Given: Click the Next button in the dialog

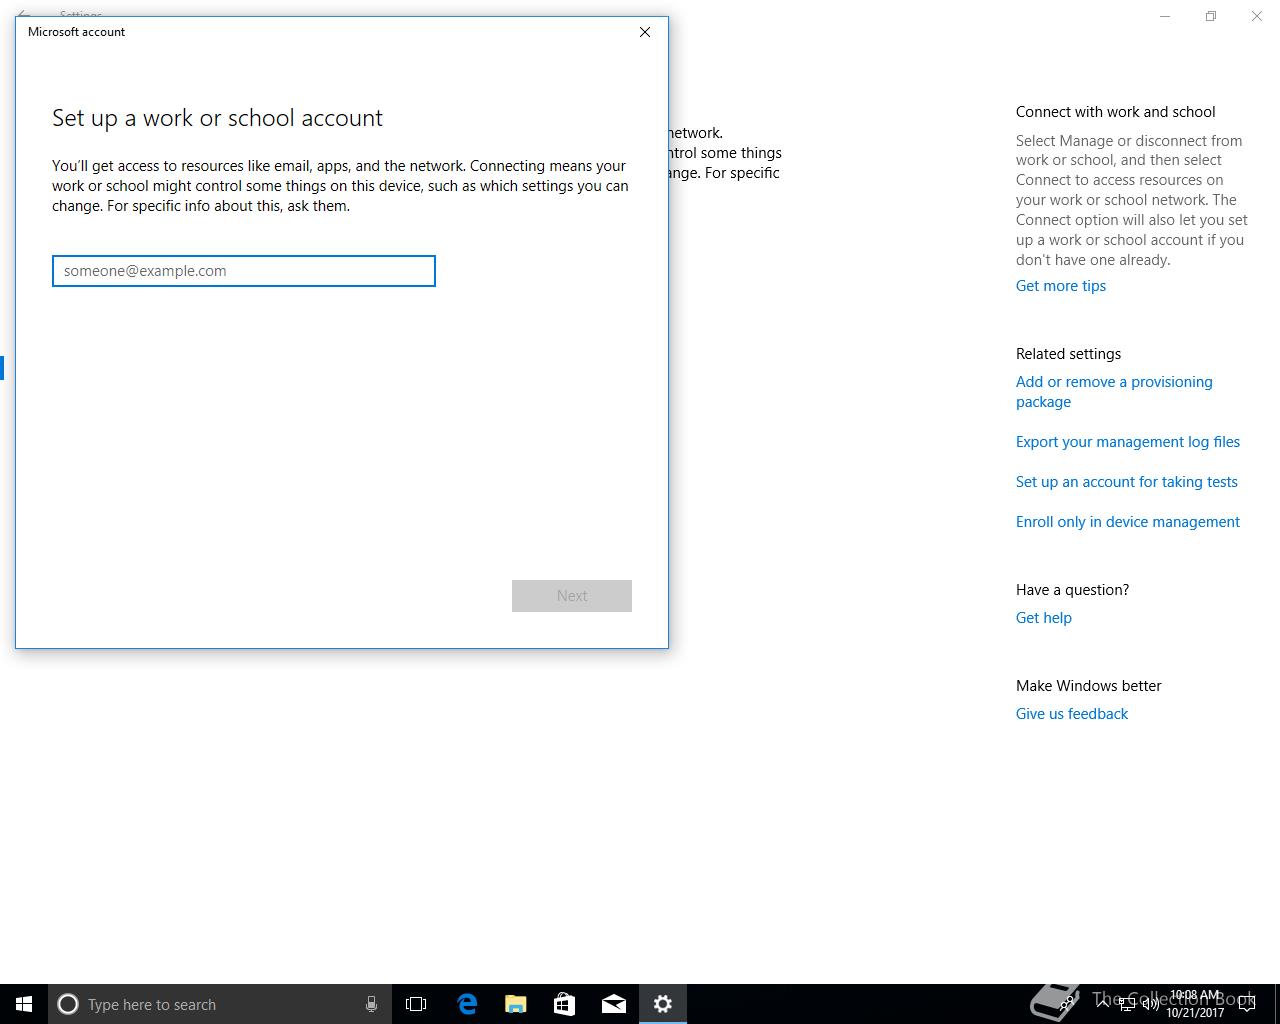Looking at the screenshot, I should coord(572,596).
